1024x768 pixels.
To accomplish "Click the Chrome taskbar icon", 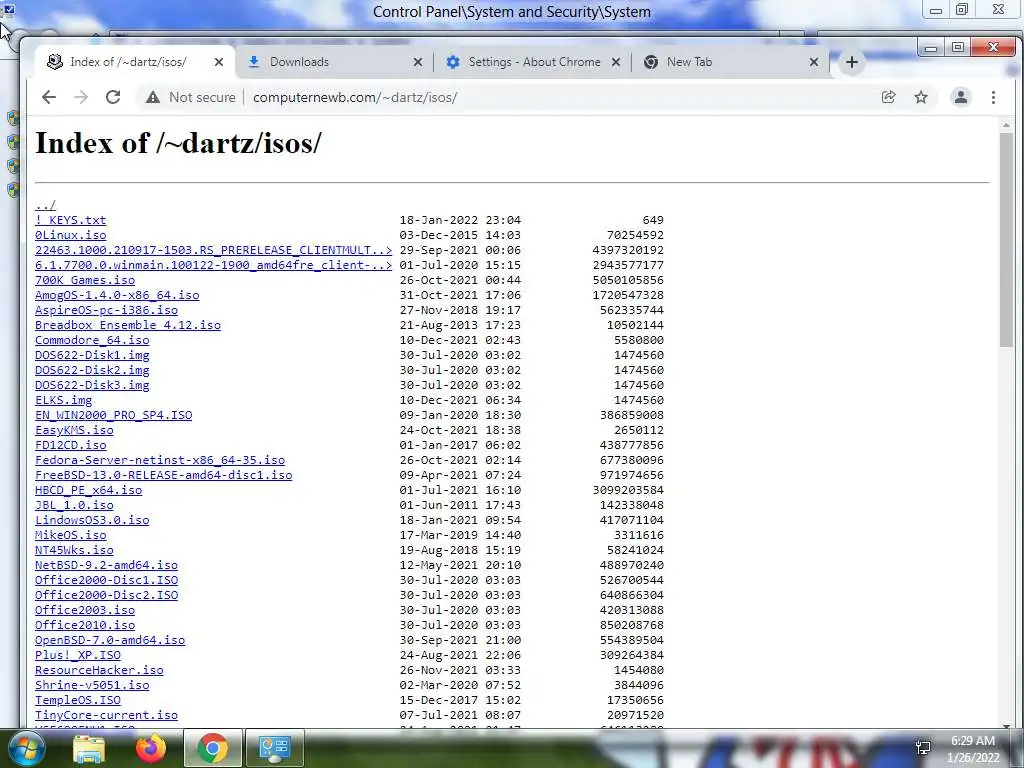I will (213, 748).
